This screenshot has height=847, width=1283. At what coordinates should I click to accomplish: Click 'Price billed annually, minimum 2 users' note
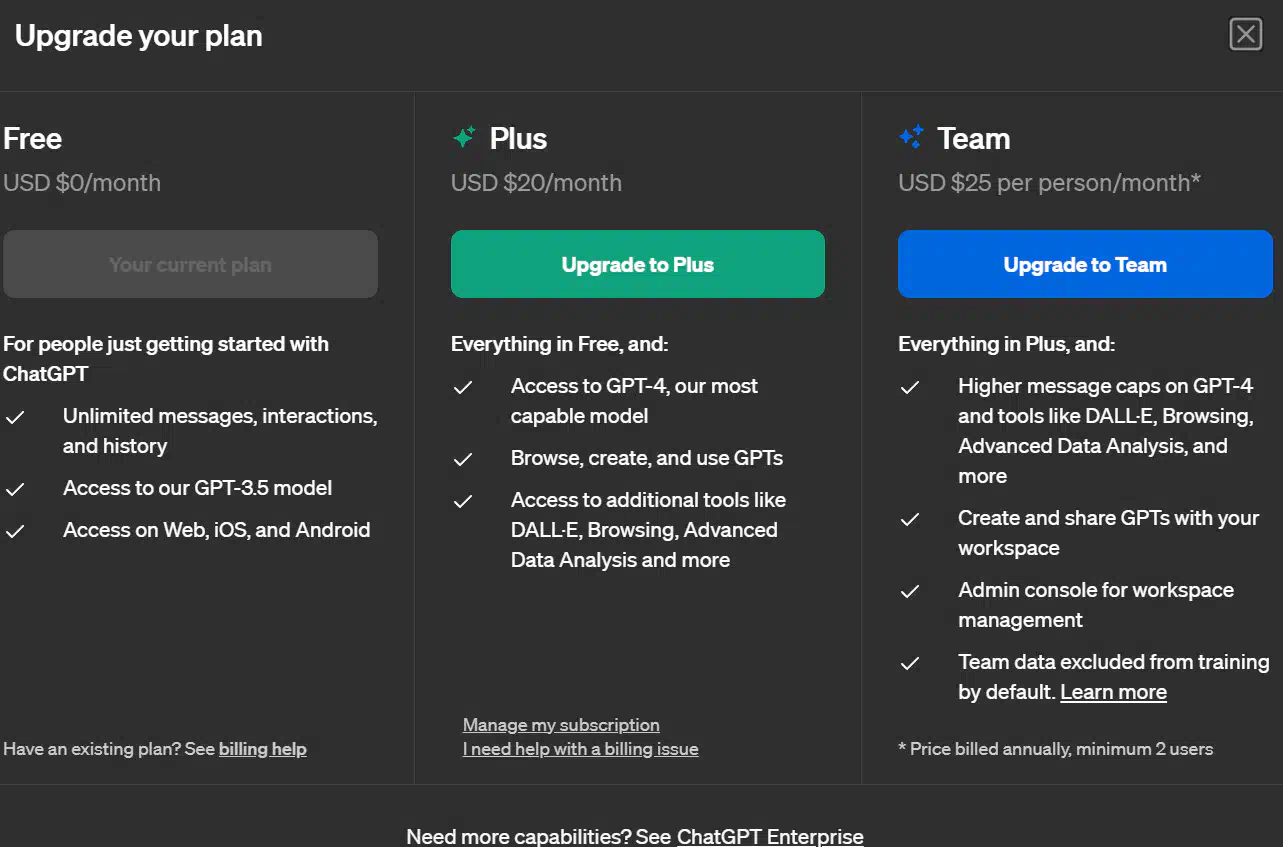[1055, 749]
